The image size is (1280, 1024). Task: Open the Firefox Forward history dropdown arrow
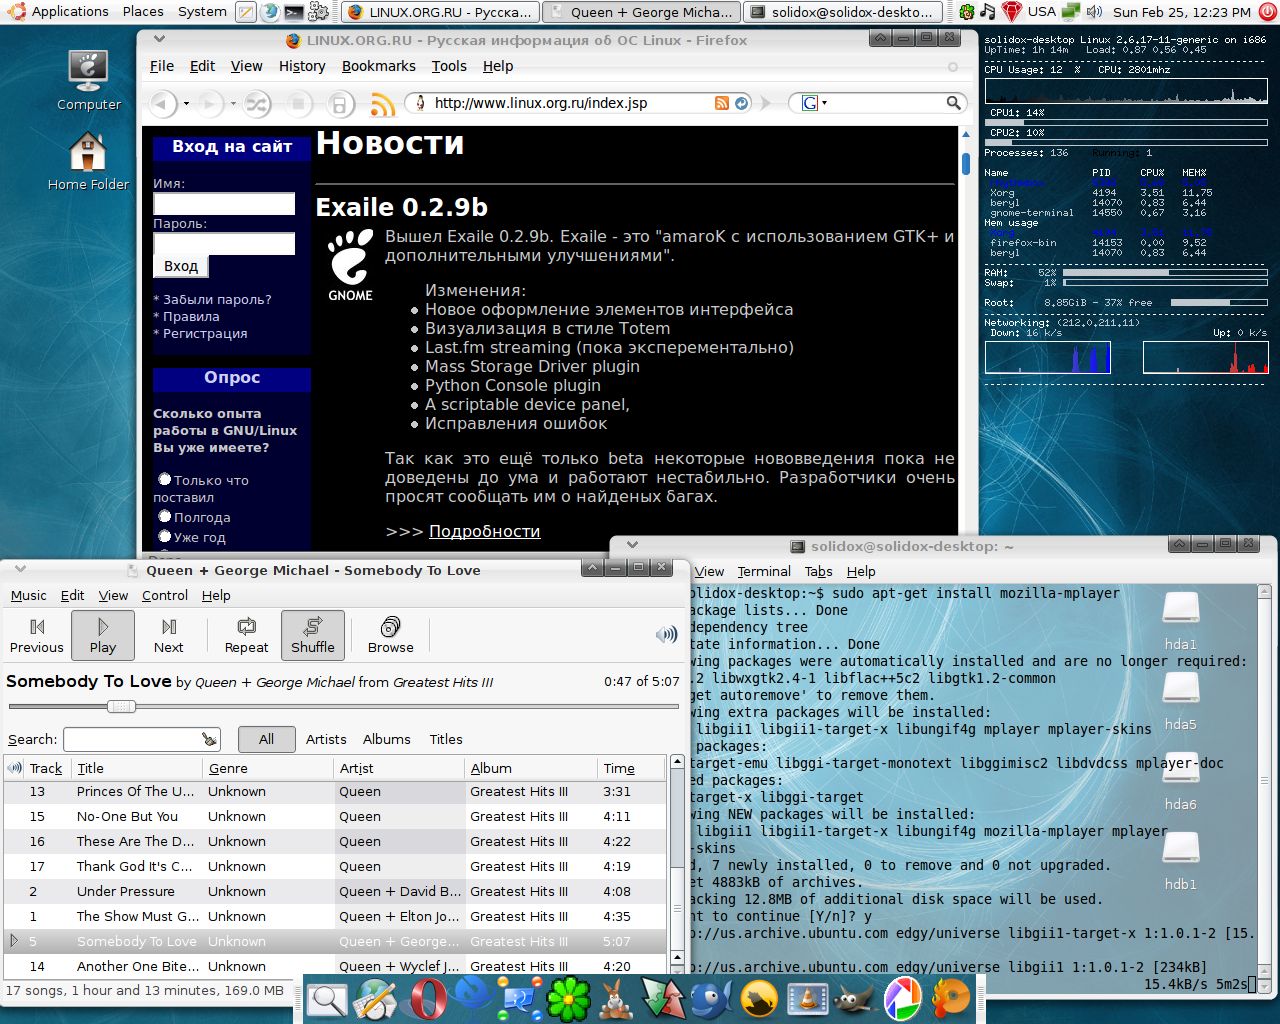point(233,103)
